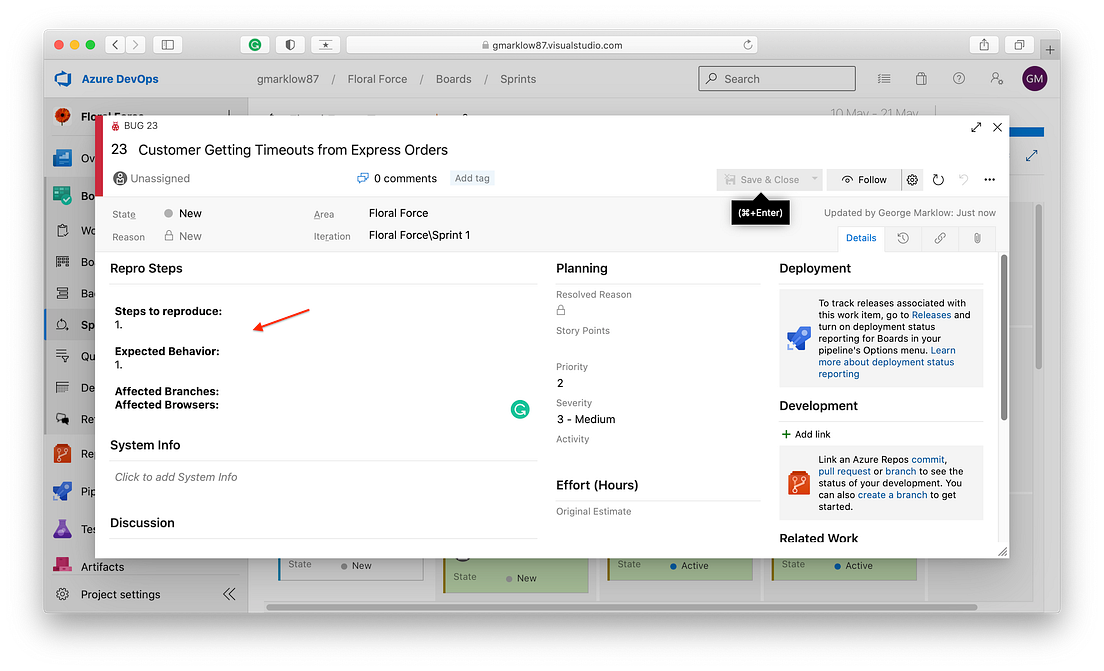The height and width of the screenshot is (671, 1104).
Task: Refresh the work item with the refresh icon
Action: pos(937,180)
